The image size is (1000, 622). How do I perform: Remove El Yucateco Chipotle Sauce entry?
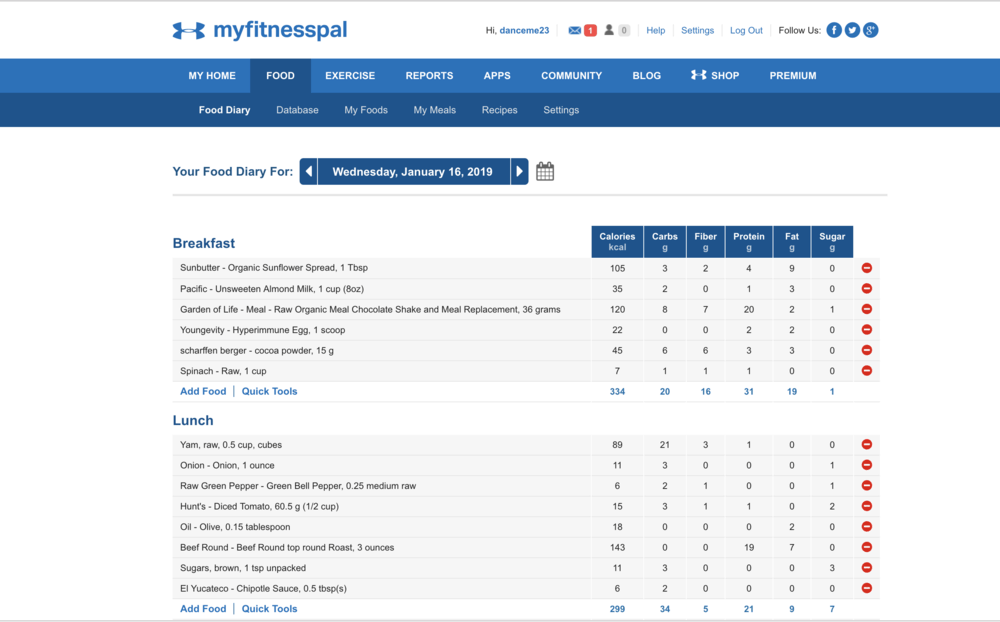point(867,588)
